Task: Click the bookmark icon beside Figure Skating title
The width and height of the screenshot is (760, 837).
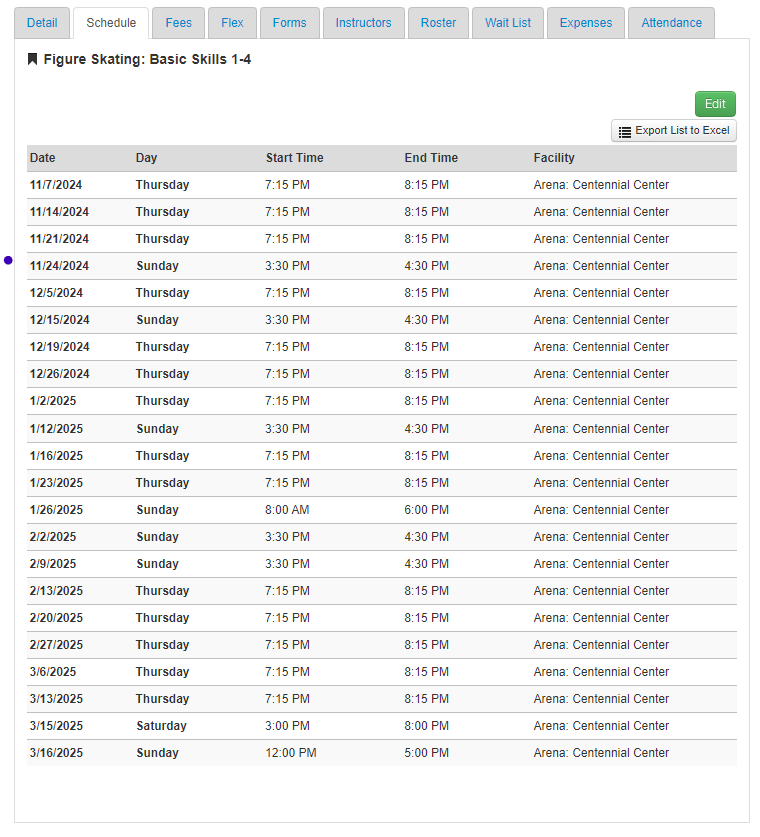Action: (x=33, y=60)
